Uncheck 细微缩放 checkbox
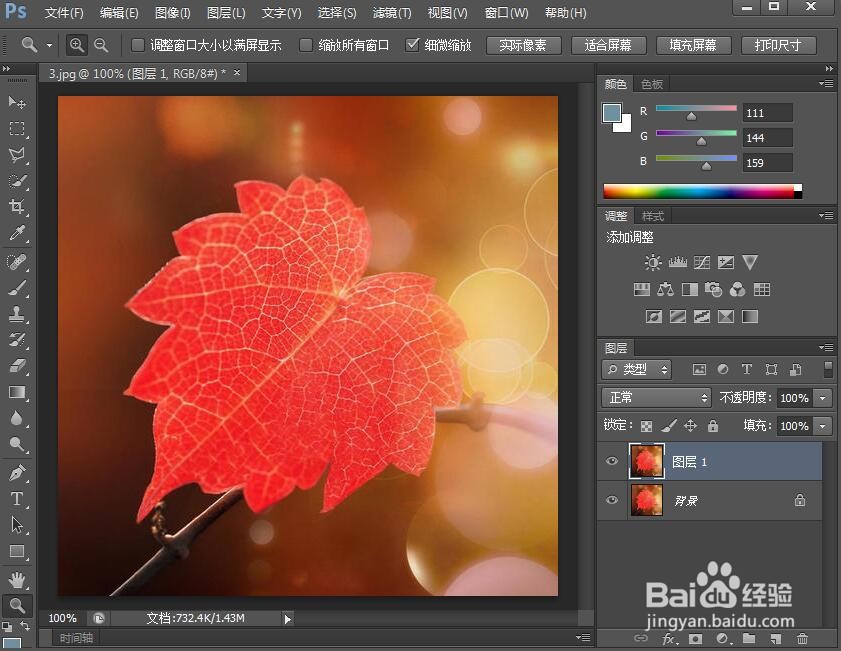This screenshot has height=651, width=841. click(x=412, y=45)
